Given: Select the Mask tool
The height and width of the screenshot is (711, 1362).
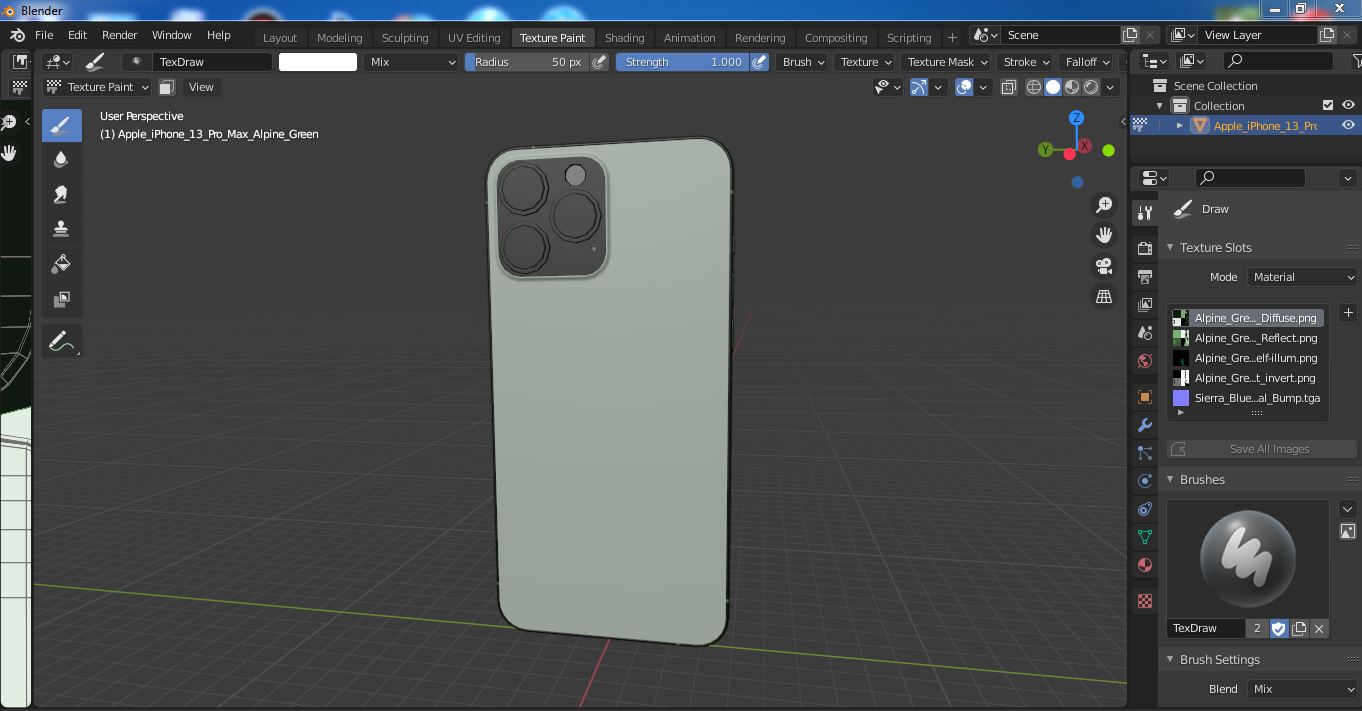Looking at the screenshot, I should pos(61,299).
